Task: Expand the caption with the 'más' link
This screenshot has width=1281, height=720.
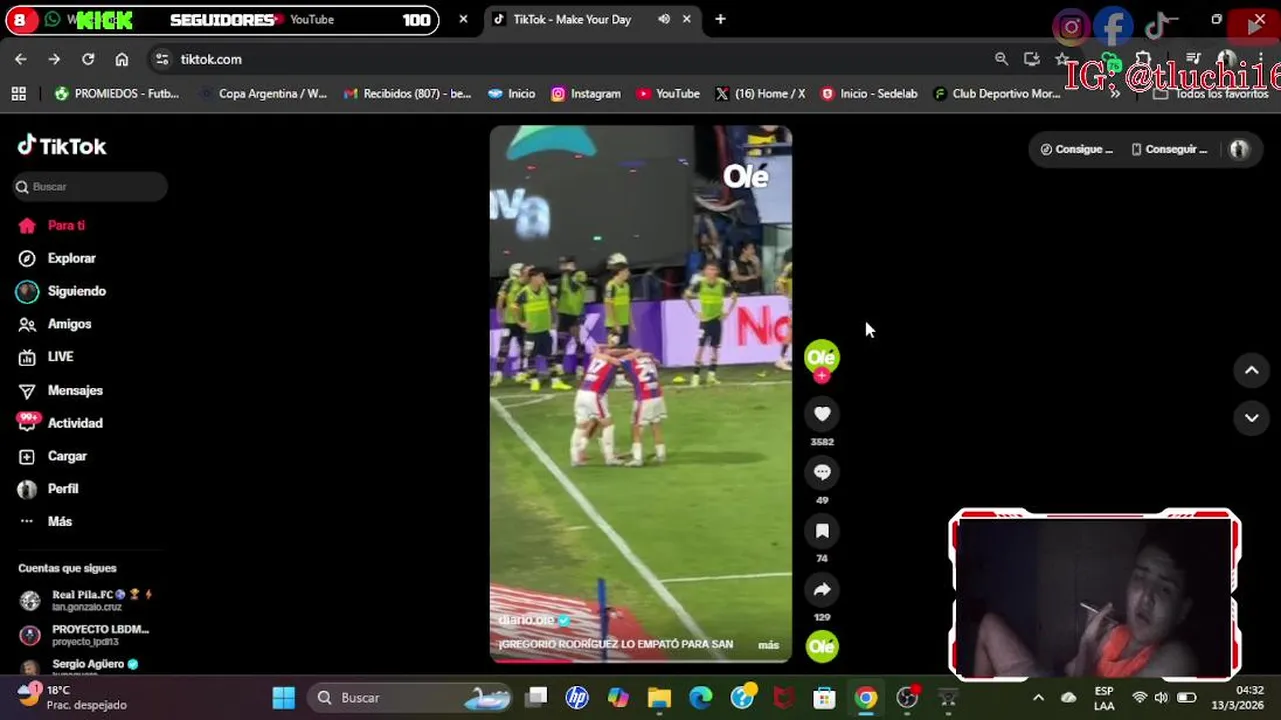Action: (768, 645)
